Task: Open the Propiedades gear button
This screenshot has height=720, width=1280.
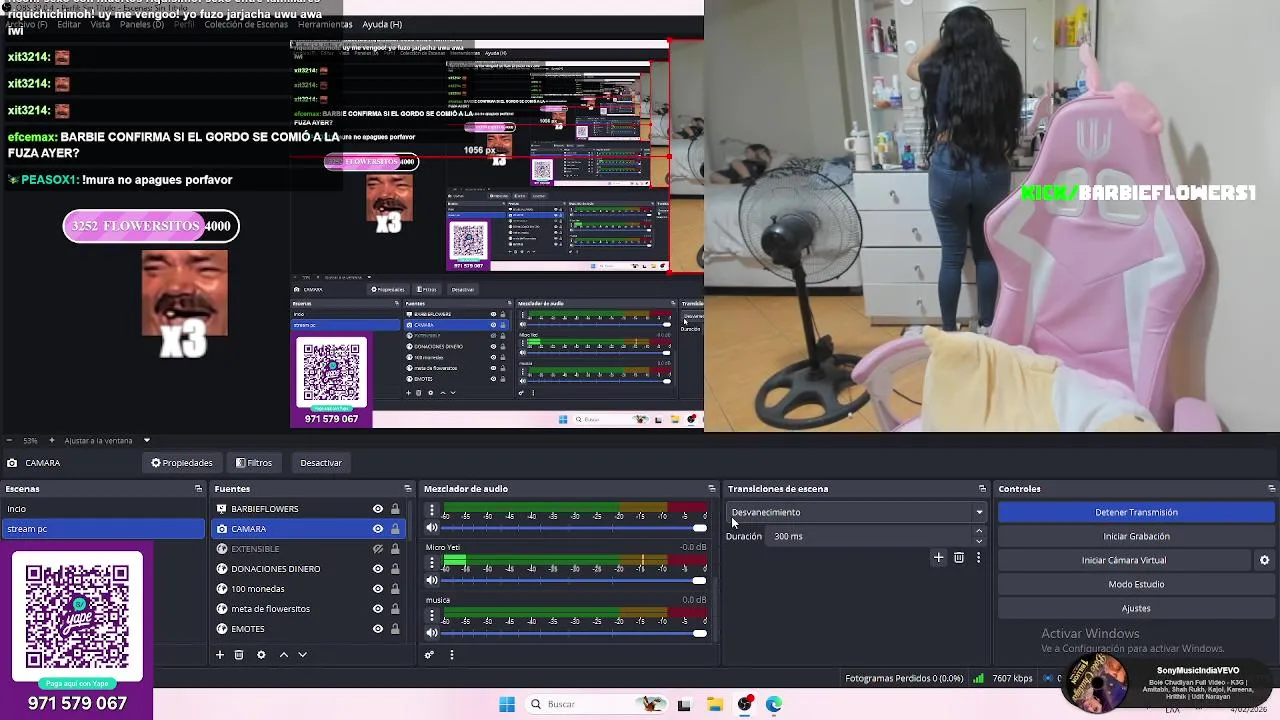Action: click(x=182, y=463)
